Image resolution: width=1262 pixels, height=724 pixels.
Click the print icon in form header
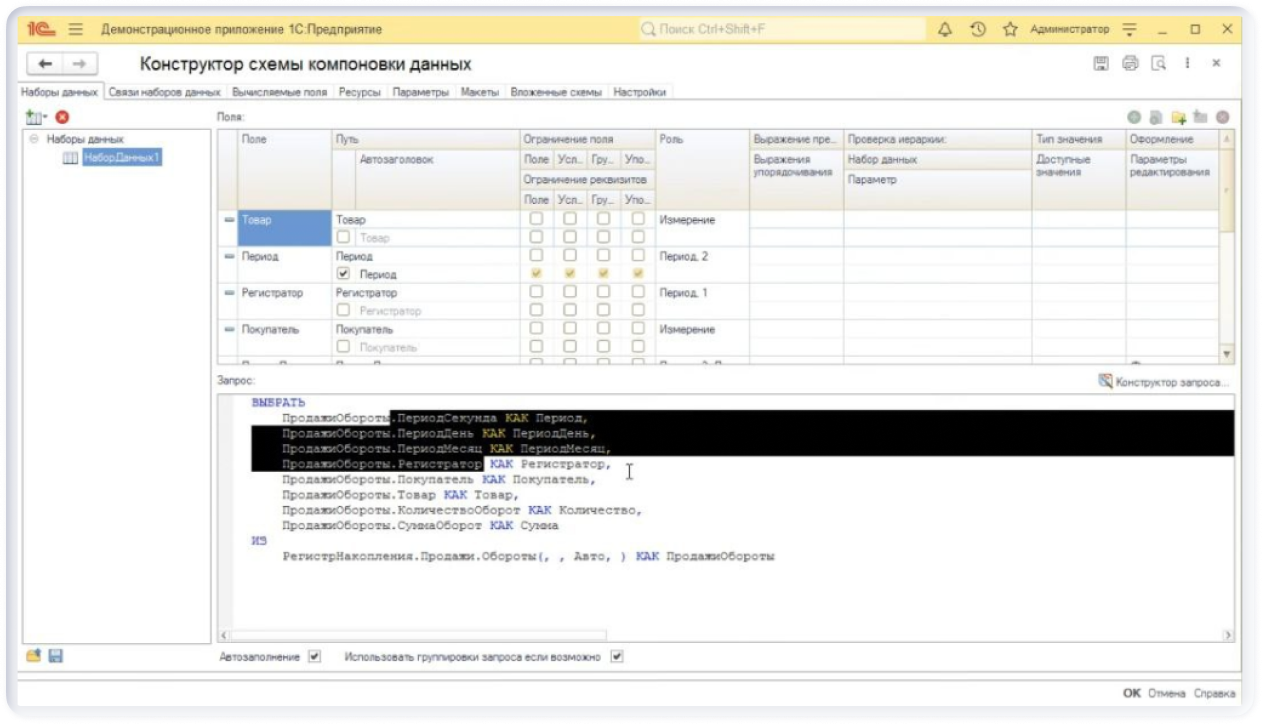pyautogui.click(x=1130, y=63)
